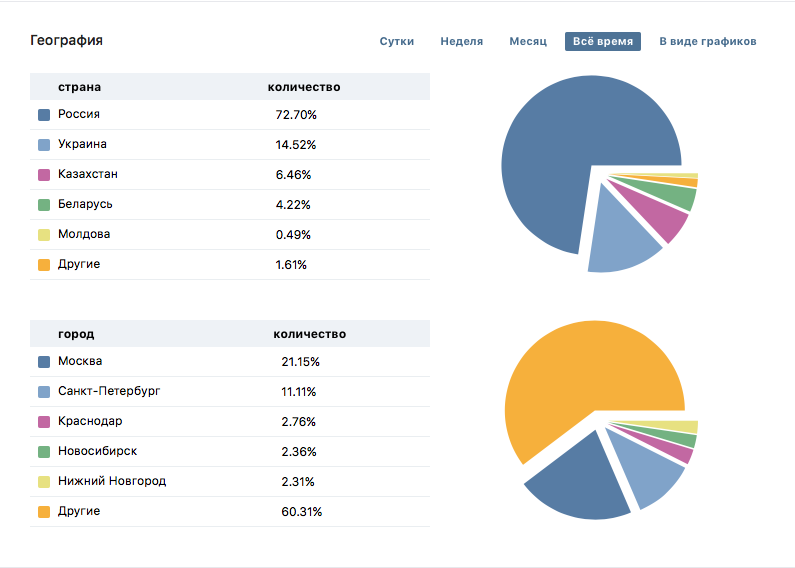Select the Неделя period tab
Screen dimensions: 795x568
(461, 42)
